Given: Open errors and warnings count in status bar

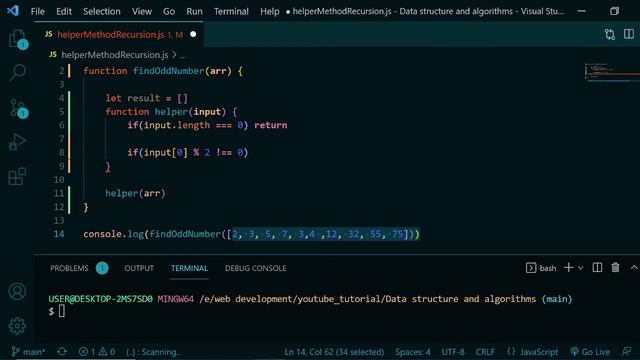Looking at the screenshot, I should (97, 351).
